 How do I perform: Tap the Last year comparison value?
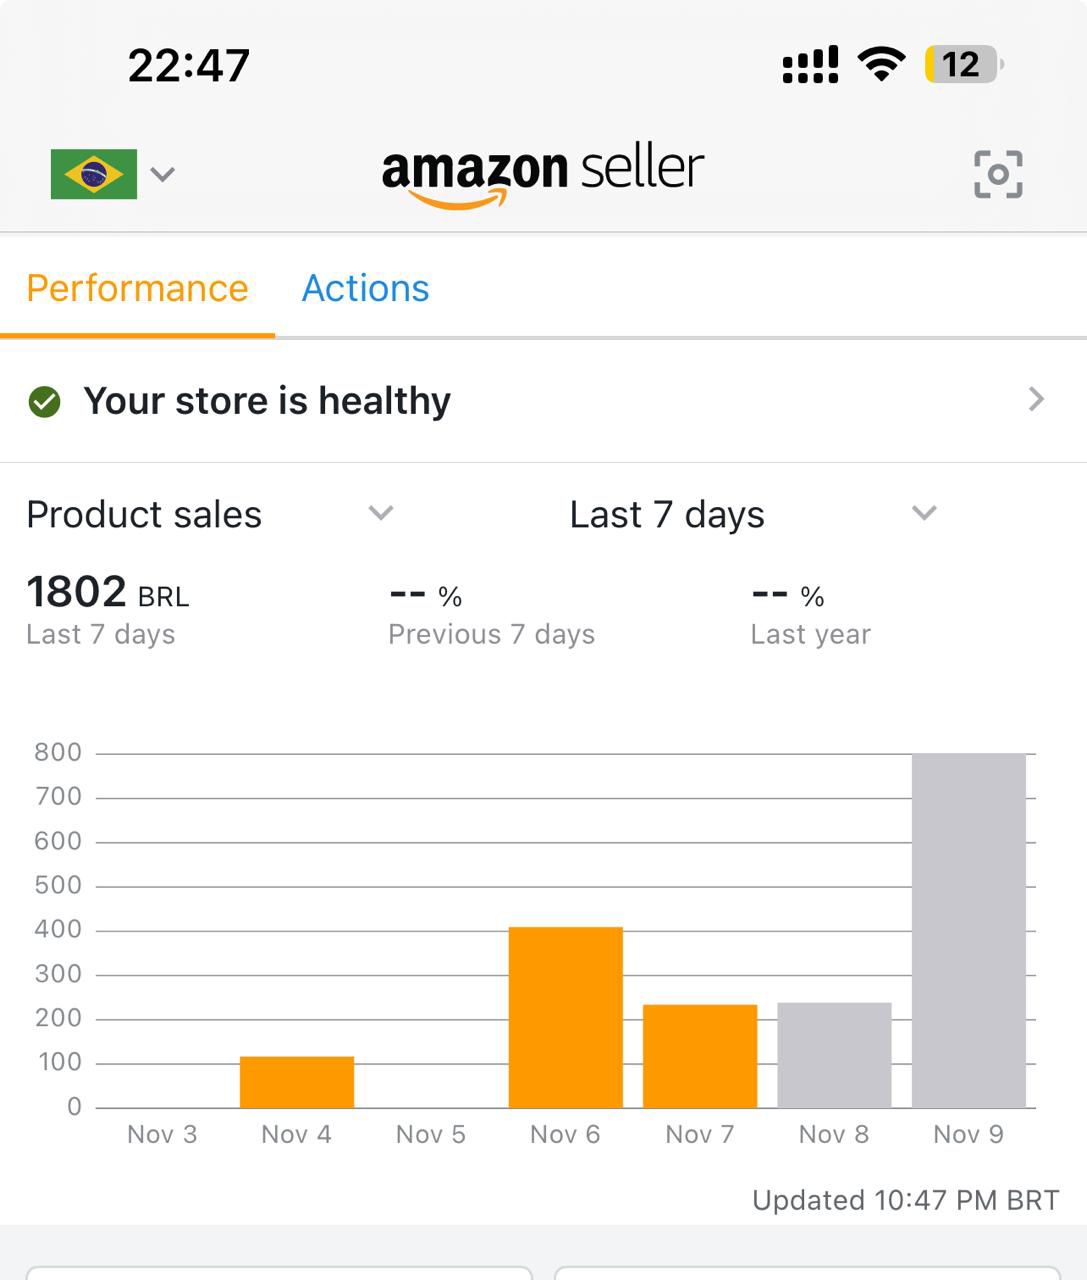810,612
